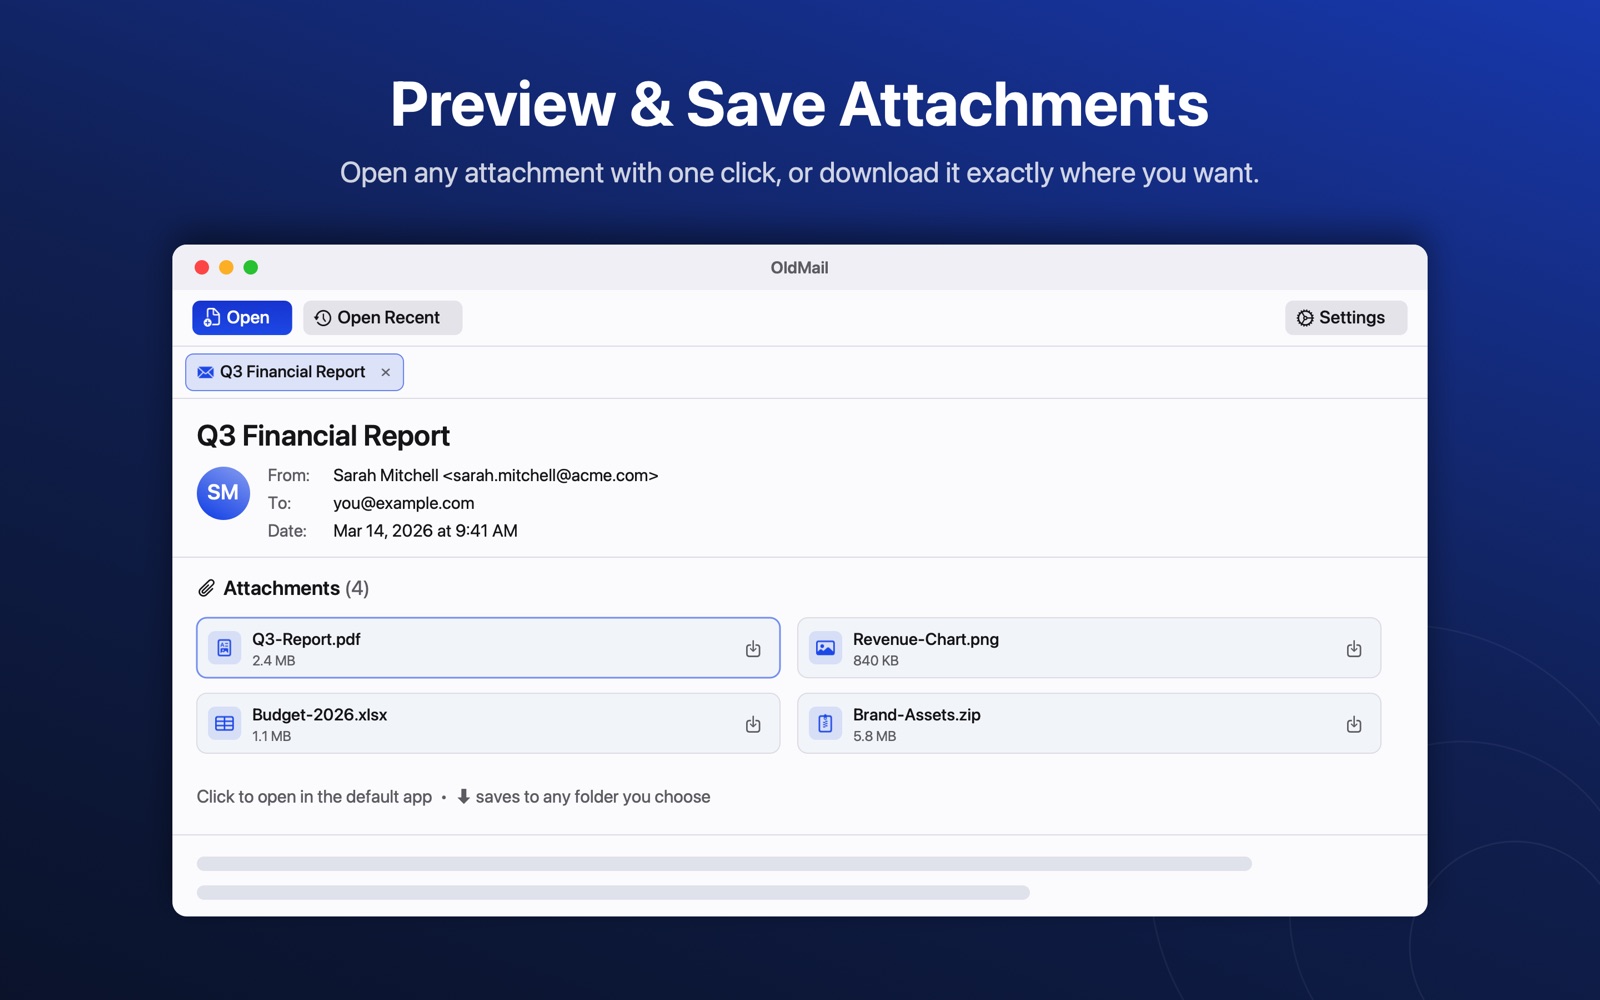Click the hint text about saving to any folder

click(584, 797)
